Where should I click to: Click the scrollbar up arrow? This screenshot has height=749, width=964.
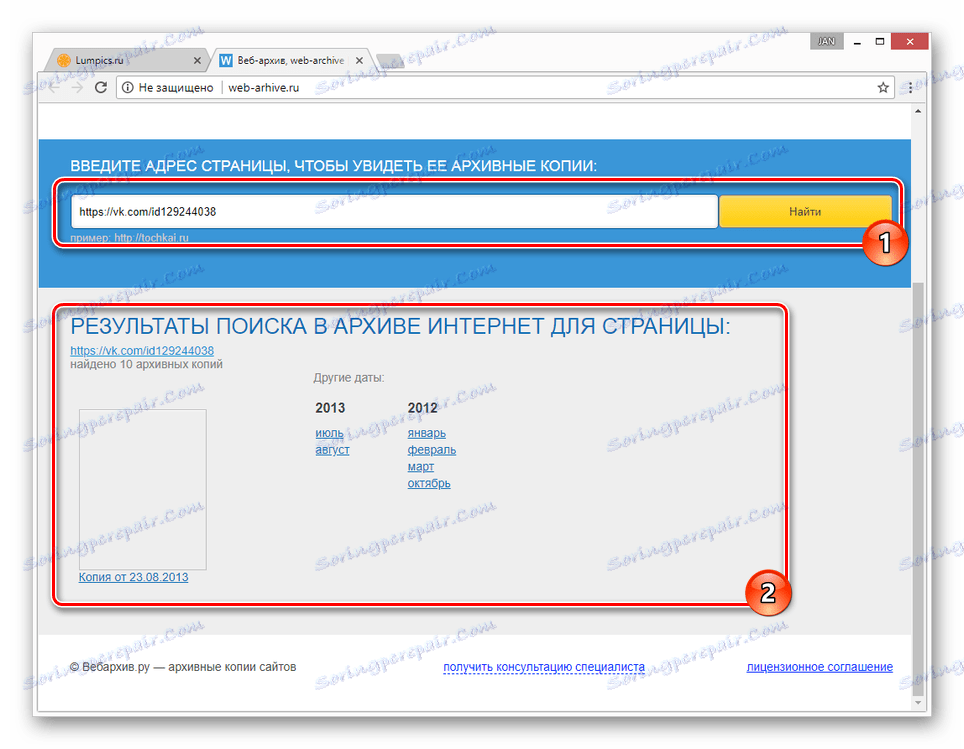918,111
